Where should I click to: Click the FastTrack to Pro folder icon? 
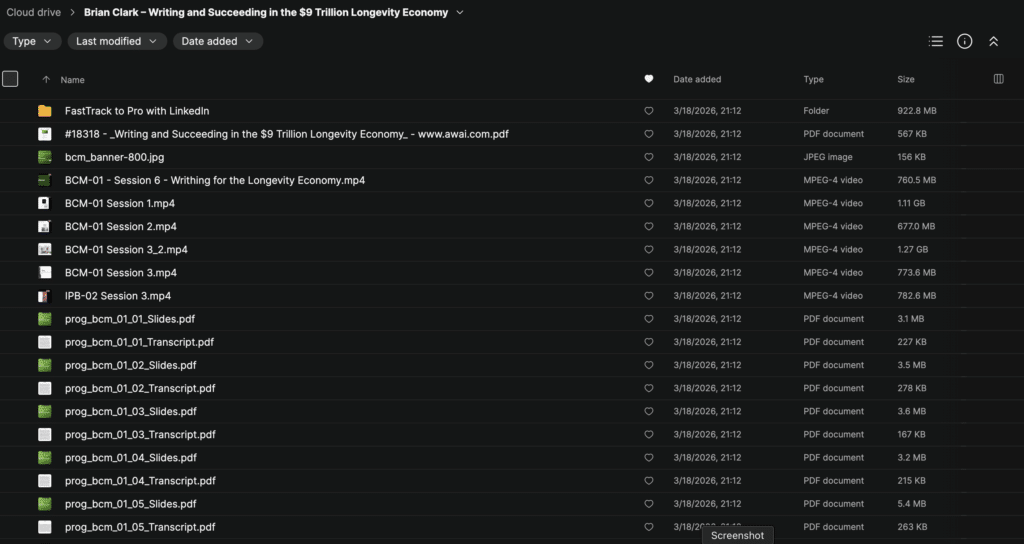44,111
